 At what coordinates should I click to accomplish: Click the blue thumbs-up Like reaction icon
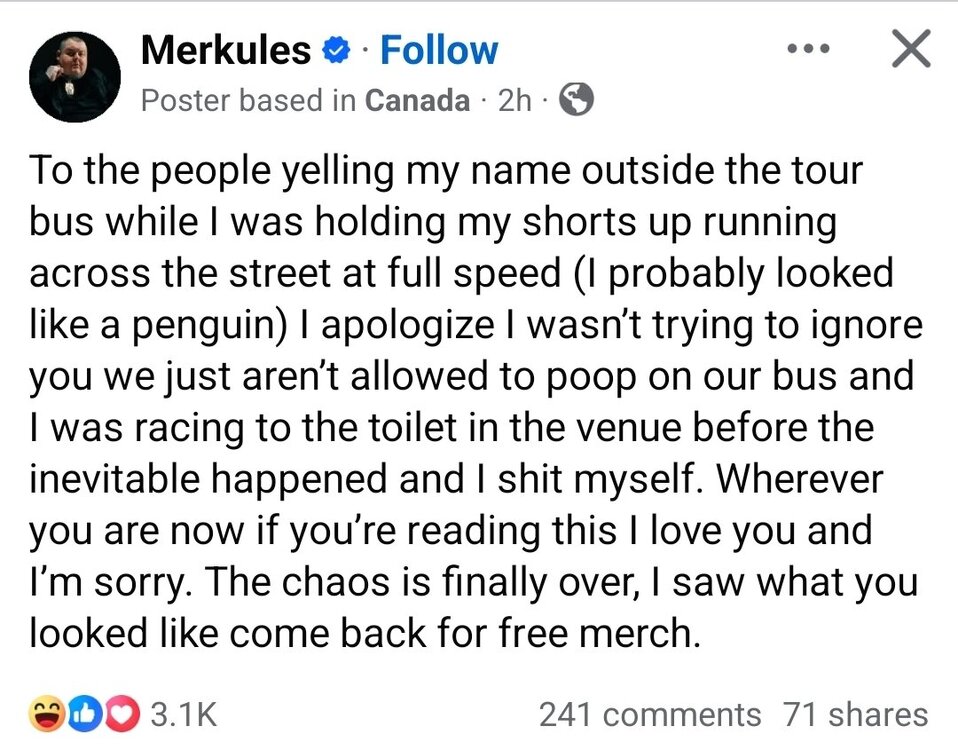pyautogui.click(x=82, y=714)
